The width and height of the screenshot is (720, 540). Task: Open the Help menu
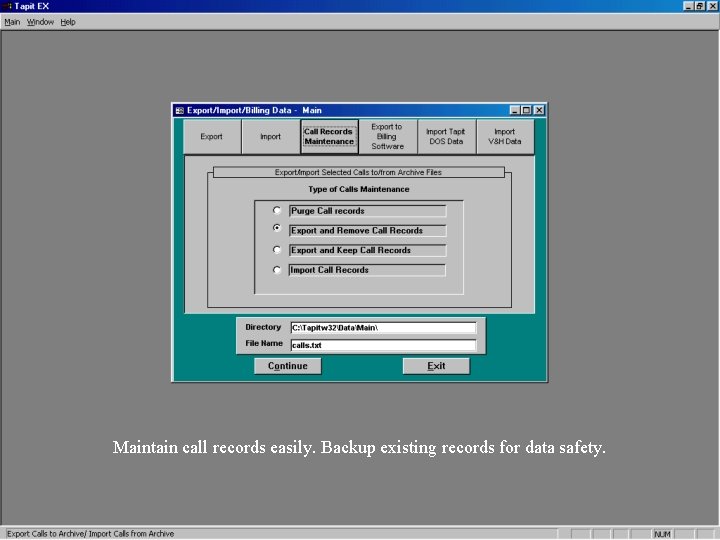(x=68, y=22)
